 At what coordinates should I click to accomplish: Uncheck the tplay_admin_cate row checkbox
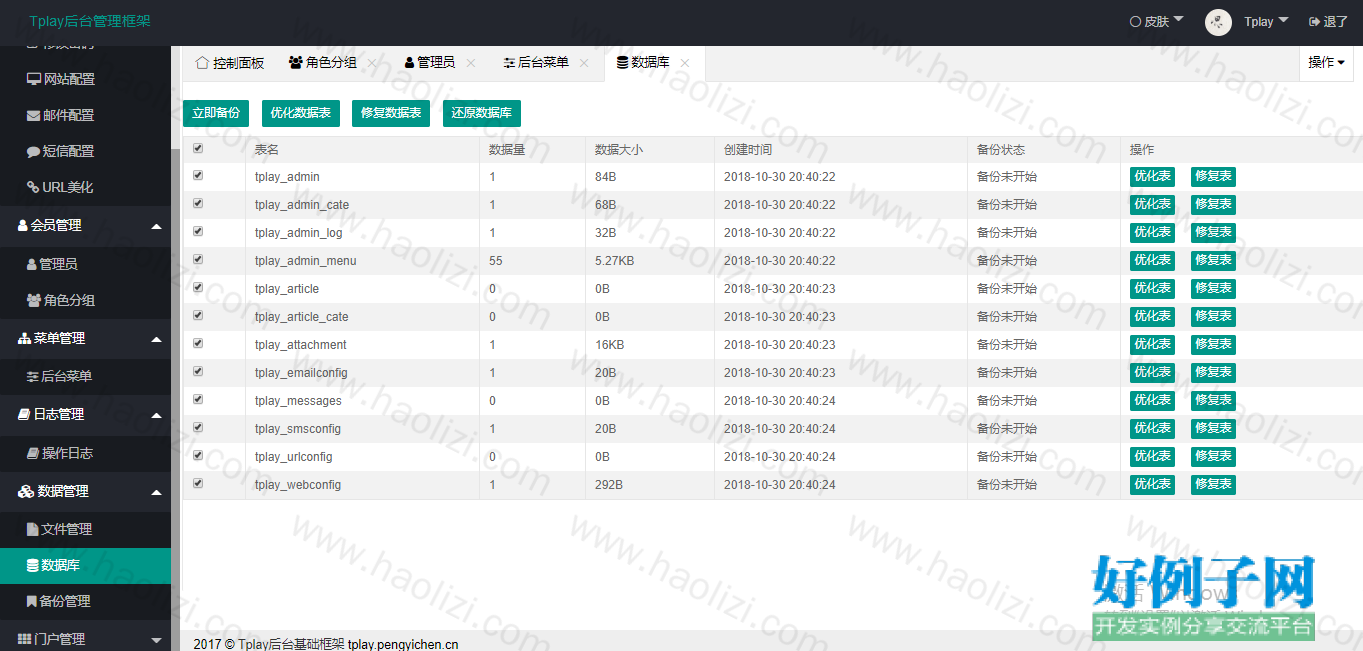(198, 203)
